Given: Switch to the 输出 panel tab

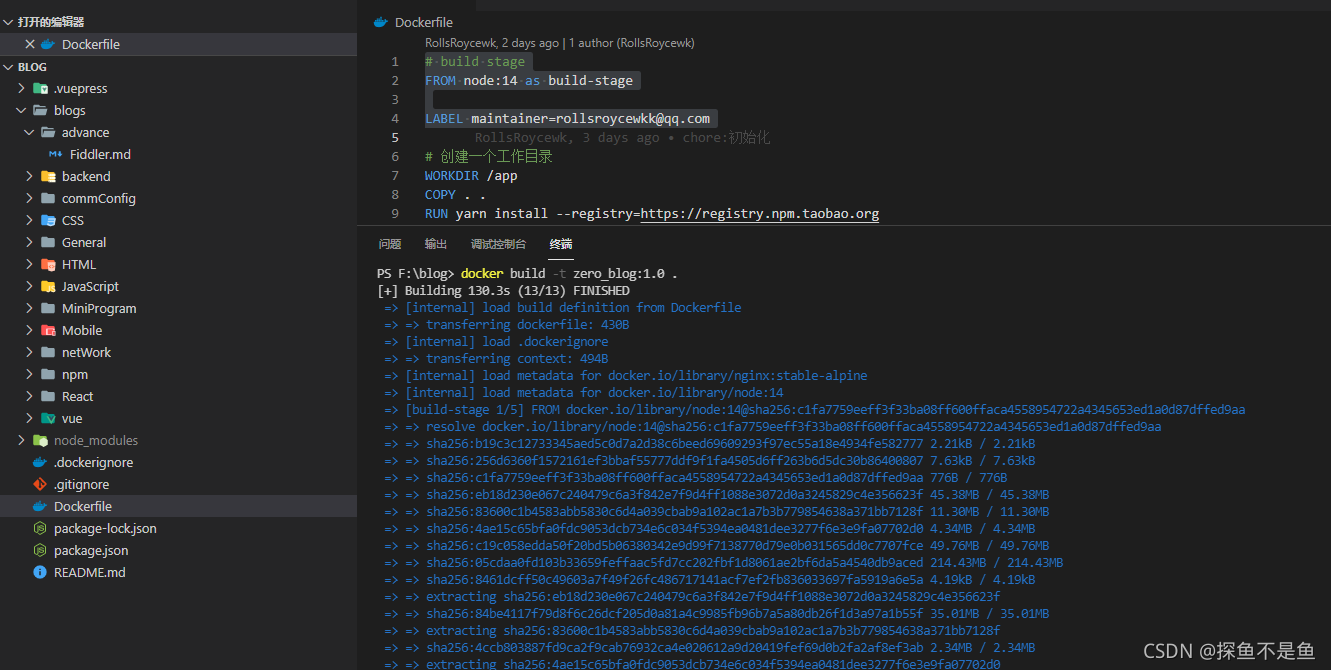Looking at the screenshot, I should (436, 244).
